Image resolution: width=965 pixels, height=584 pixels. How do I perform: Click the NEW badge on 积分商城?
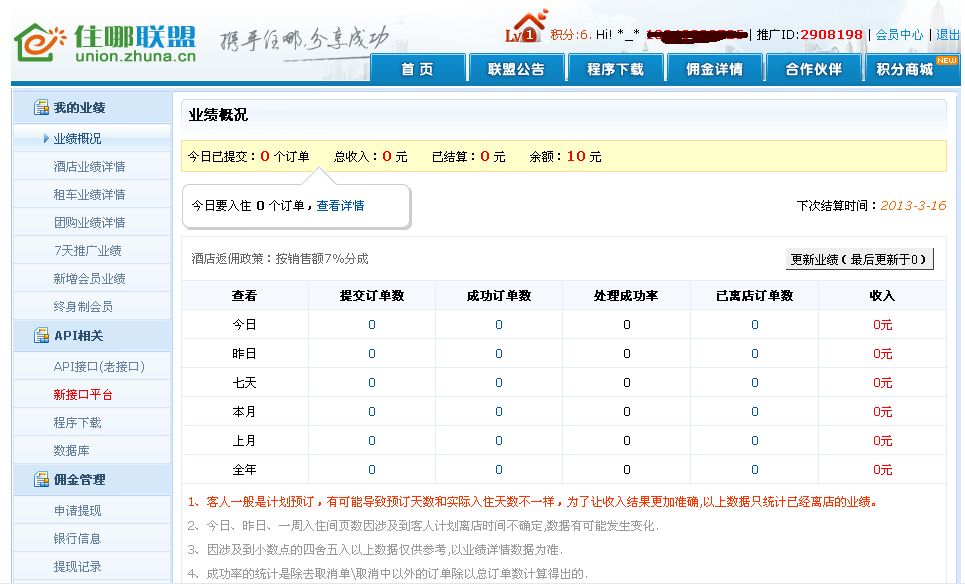pyautogui.click(x=945, y=60)
